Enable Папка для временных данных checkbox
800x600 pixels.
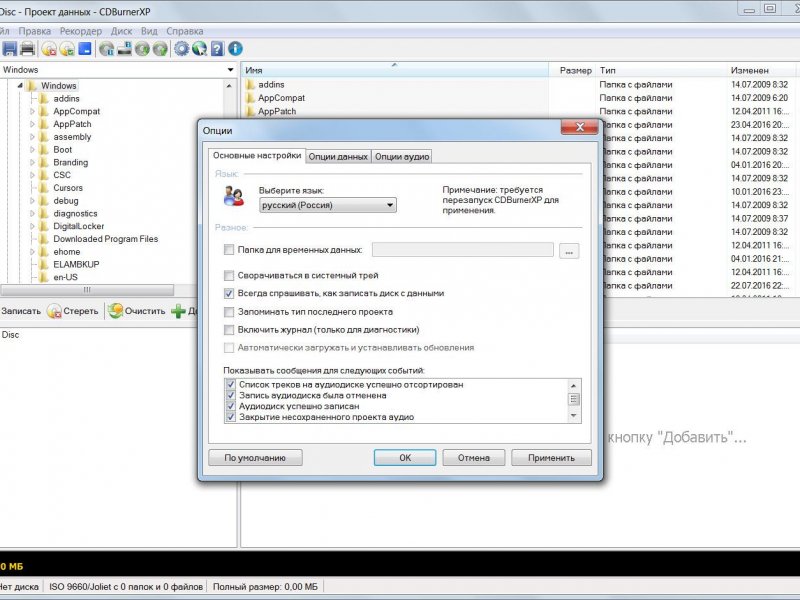pyautogui.click(x=229, y=249)
